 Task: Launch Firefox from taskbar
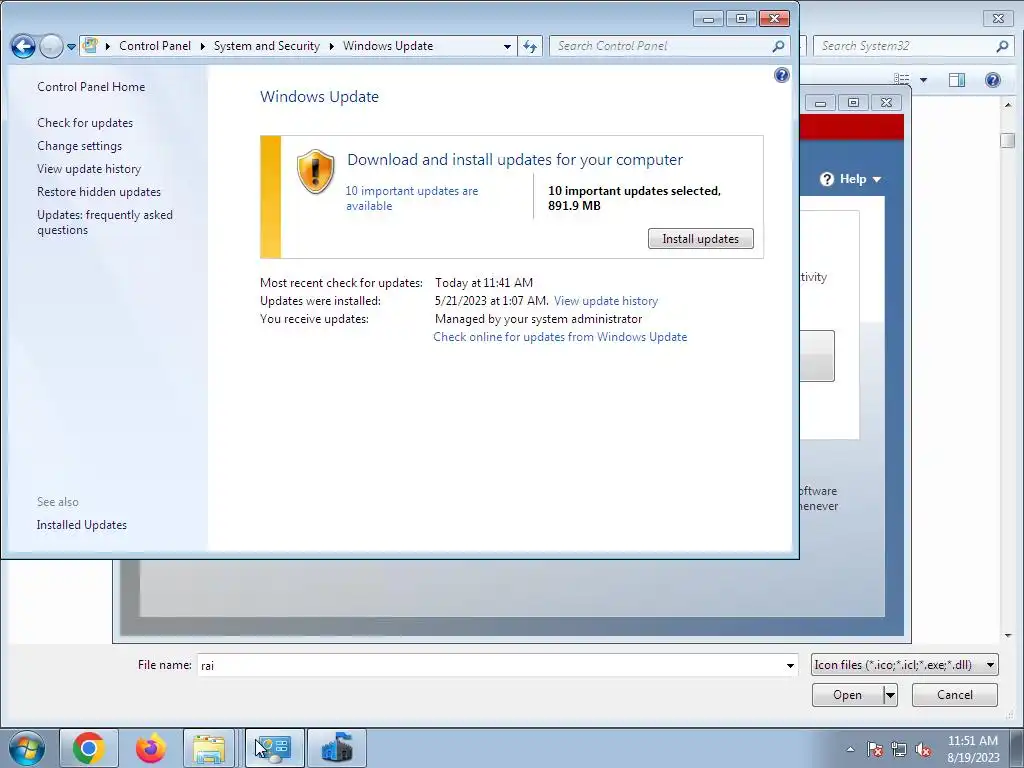click(x=150, y=748)
